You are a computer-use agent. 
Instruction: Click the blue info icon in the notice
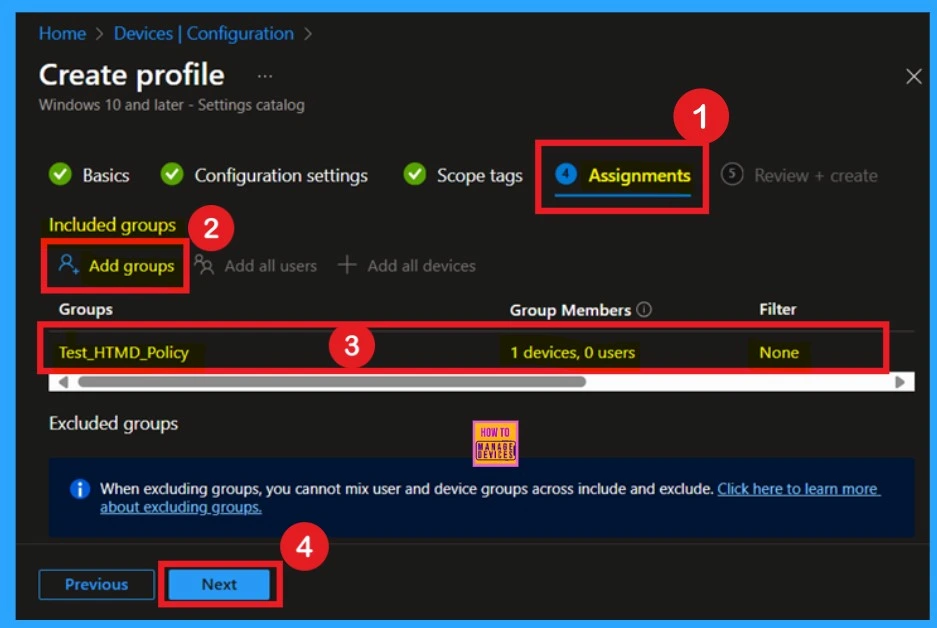80,489
